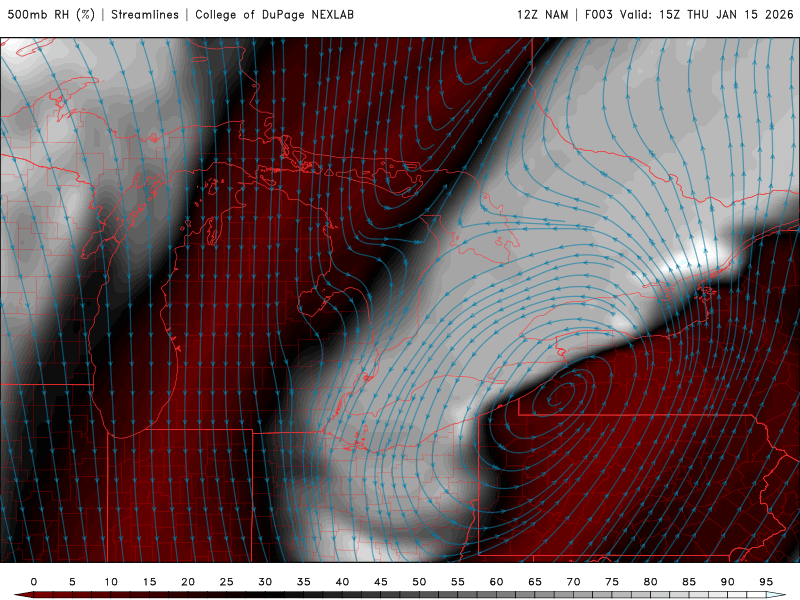Click the '15' colorbar label
This screenshot has height=600, width=800.
149,582
